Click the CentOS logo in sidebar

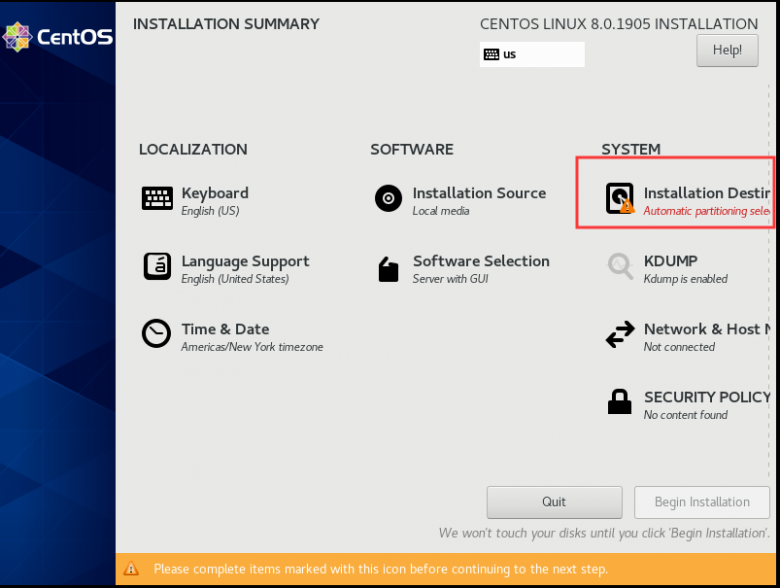[x=58, y=37]
